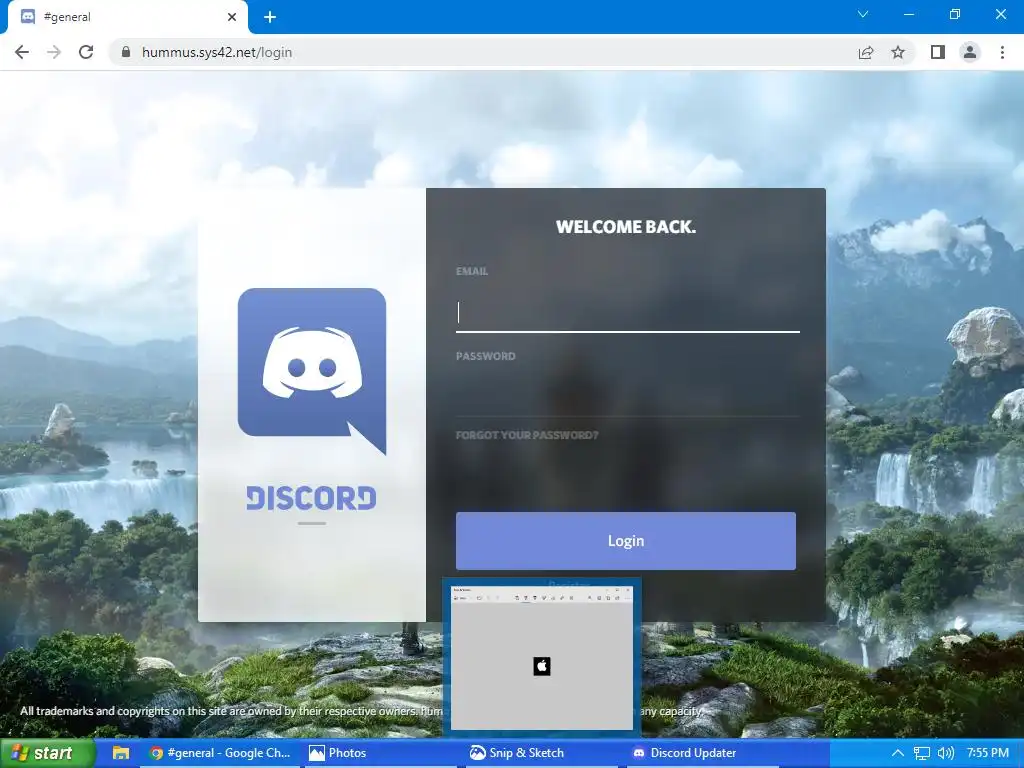Open volume control speaker icon
The height and width of the screenshot is (768, 1024).
click(945, 753)
